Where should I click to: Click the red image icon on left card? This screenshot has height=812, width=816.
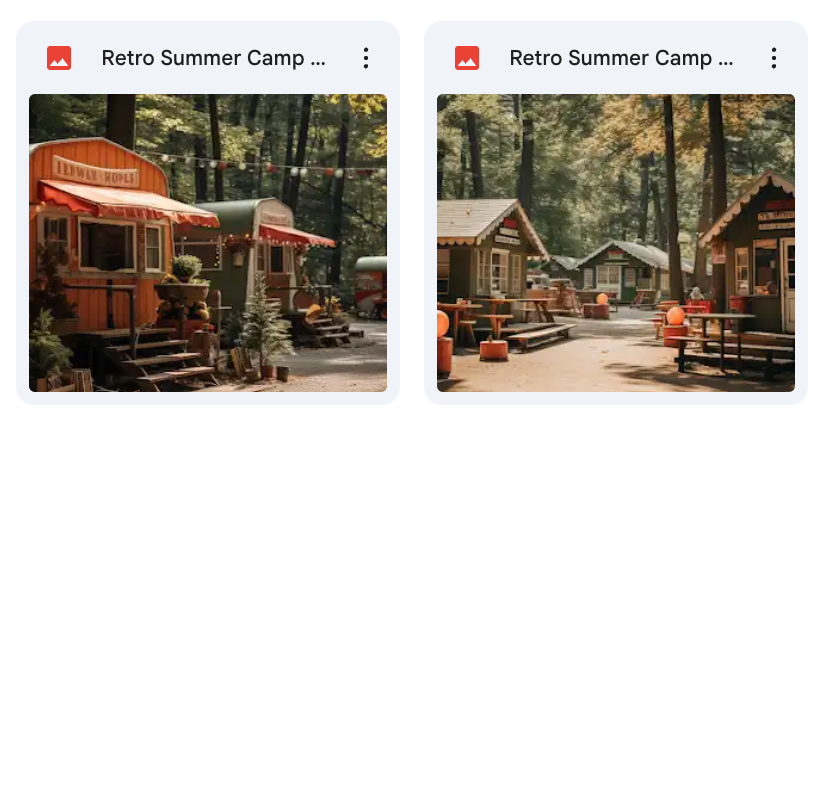pyautogui.click(x=59, y=58)
